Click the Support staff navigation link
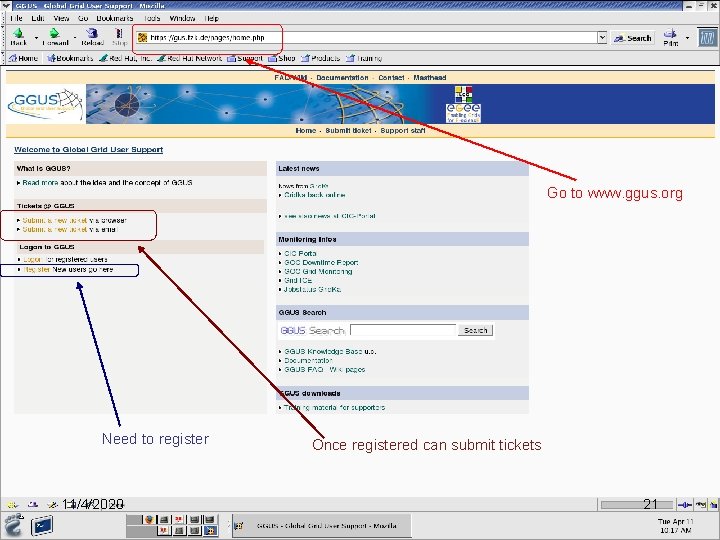Screen dimensions: 720x540 tap(403, 130)
